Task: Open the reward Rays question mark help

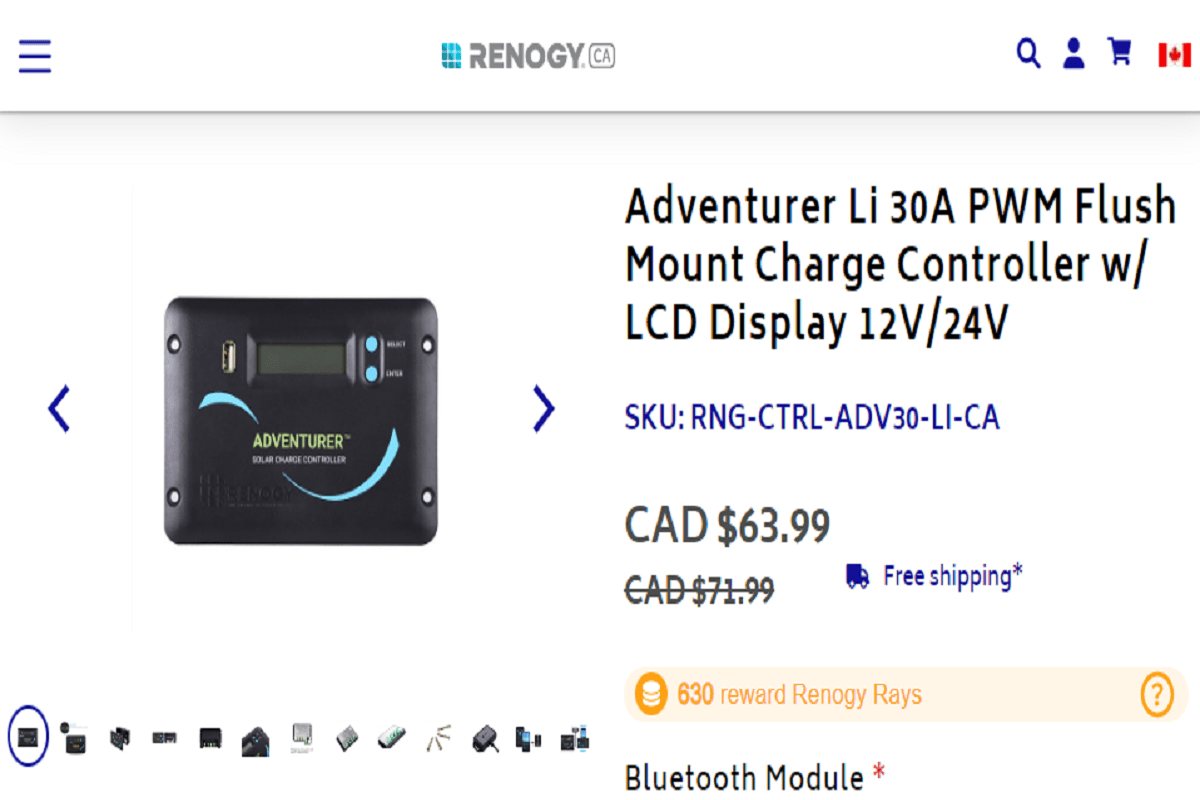Action: click(1157, 693)
